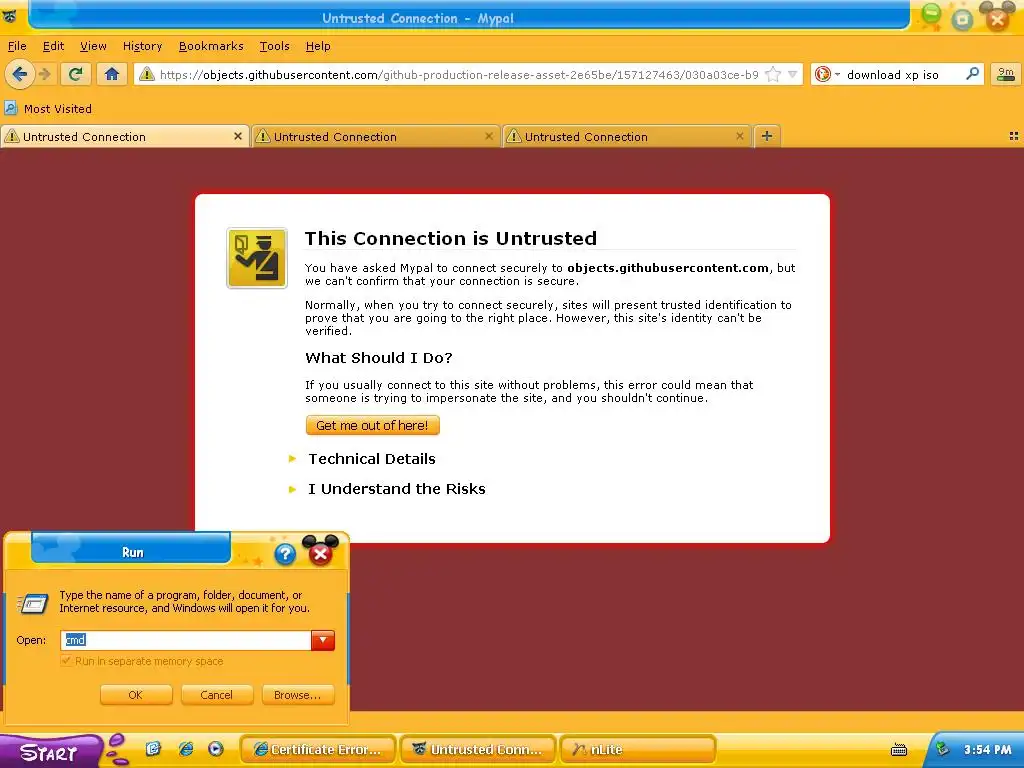Click the Mypal raccoon icon in title bar

pyautogui.click(x=10, y=16)
